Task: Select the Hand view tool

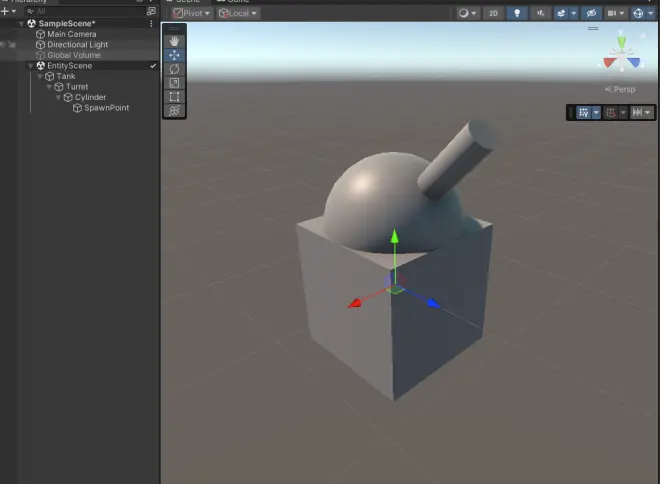Action: (x=174, y=41)
